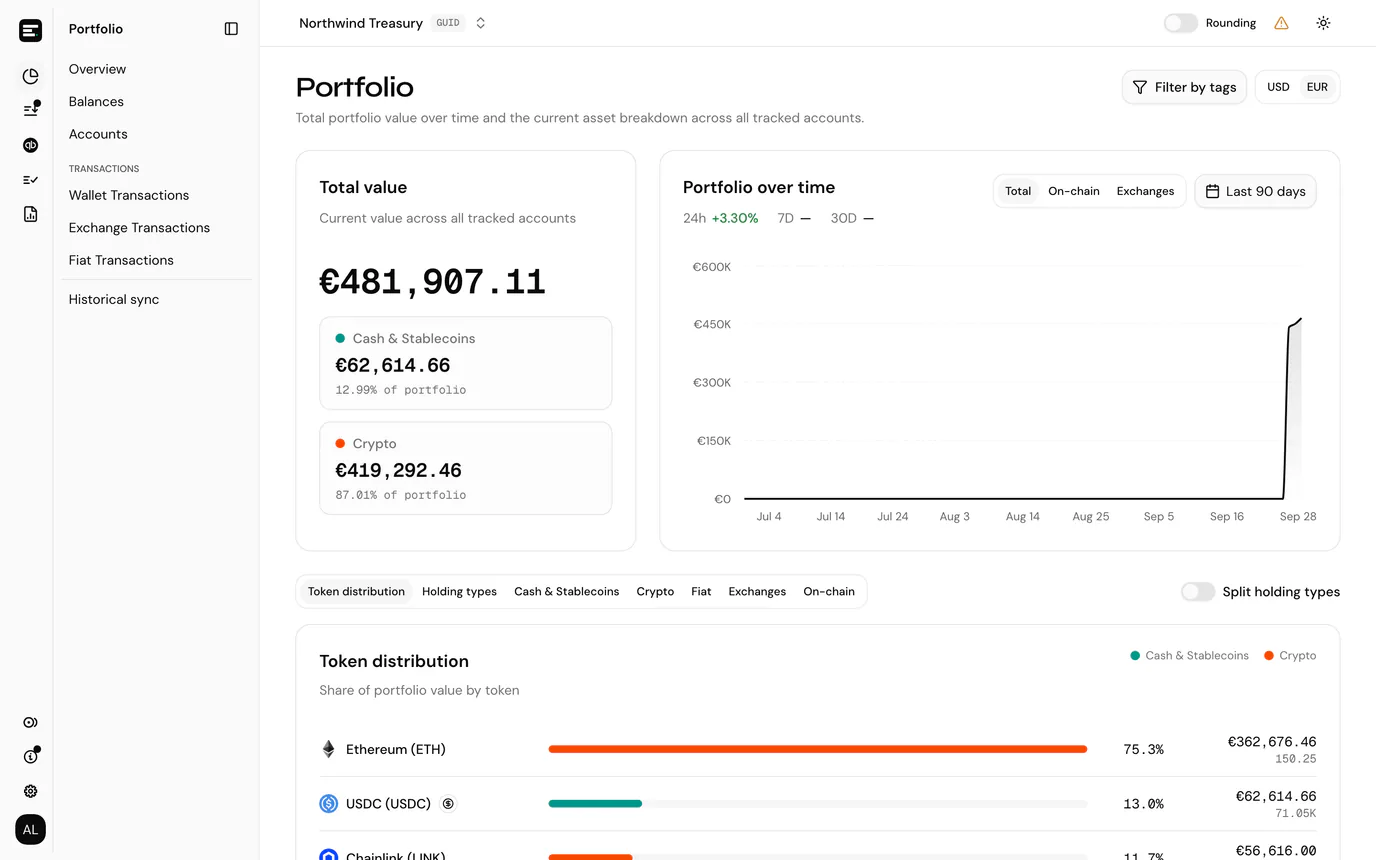Click the Cash & Stablecoins value card
This screenshot has width=1376, height=860.
pos(466,363)
